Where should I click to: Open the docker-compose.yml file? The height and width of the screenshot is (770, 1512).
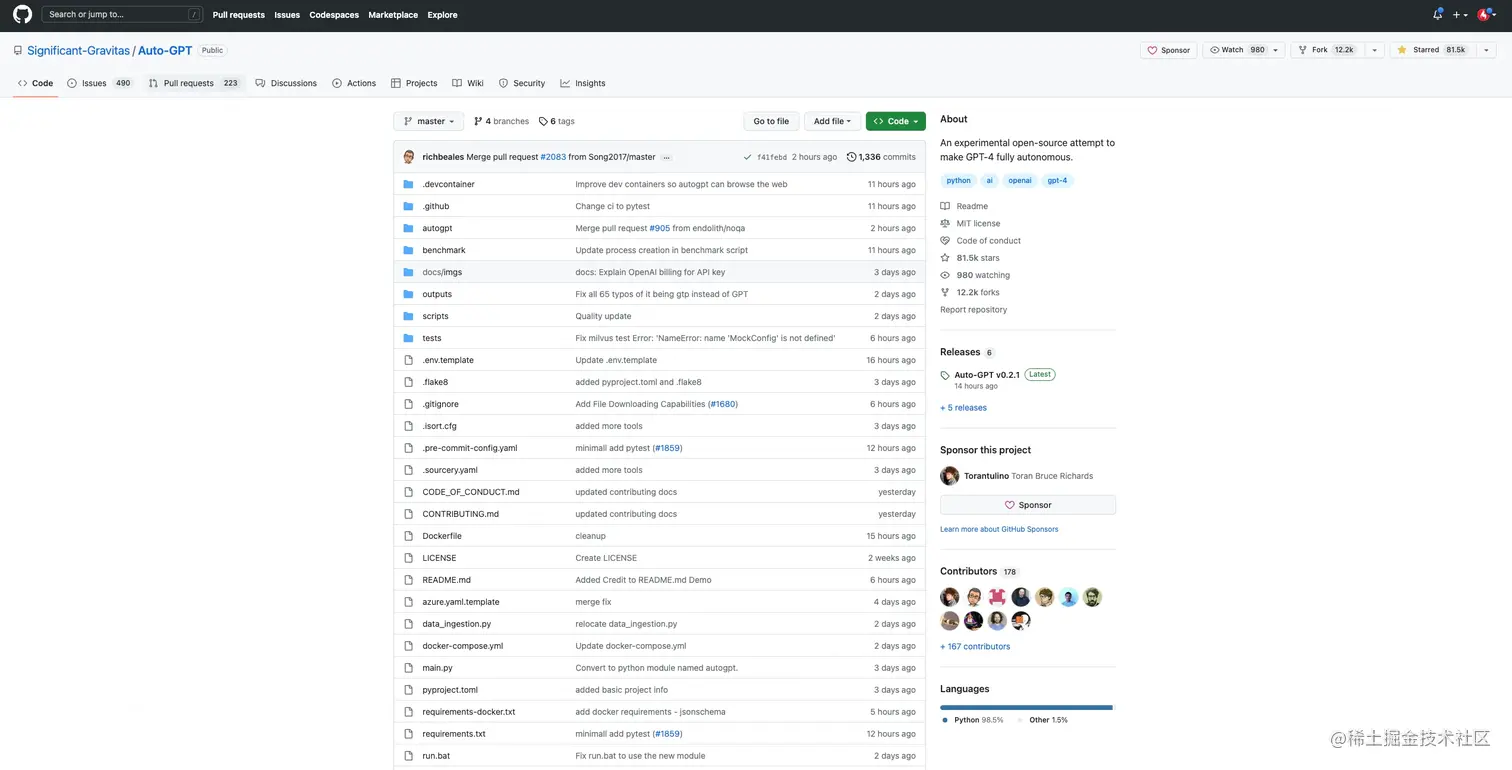[x=463, y=646]
